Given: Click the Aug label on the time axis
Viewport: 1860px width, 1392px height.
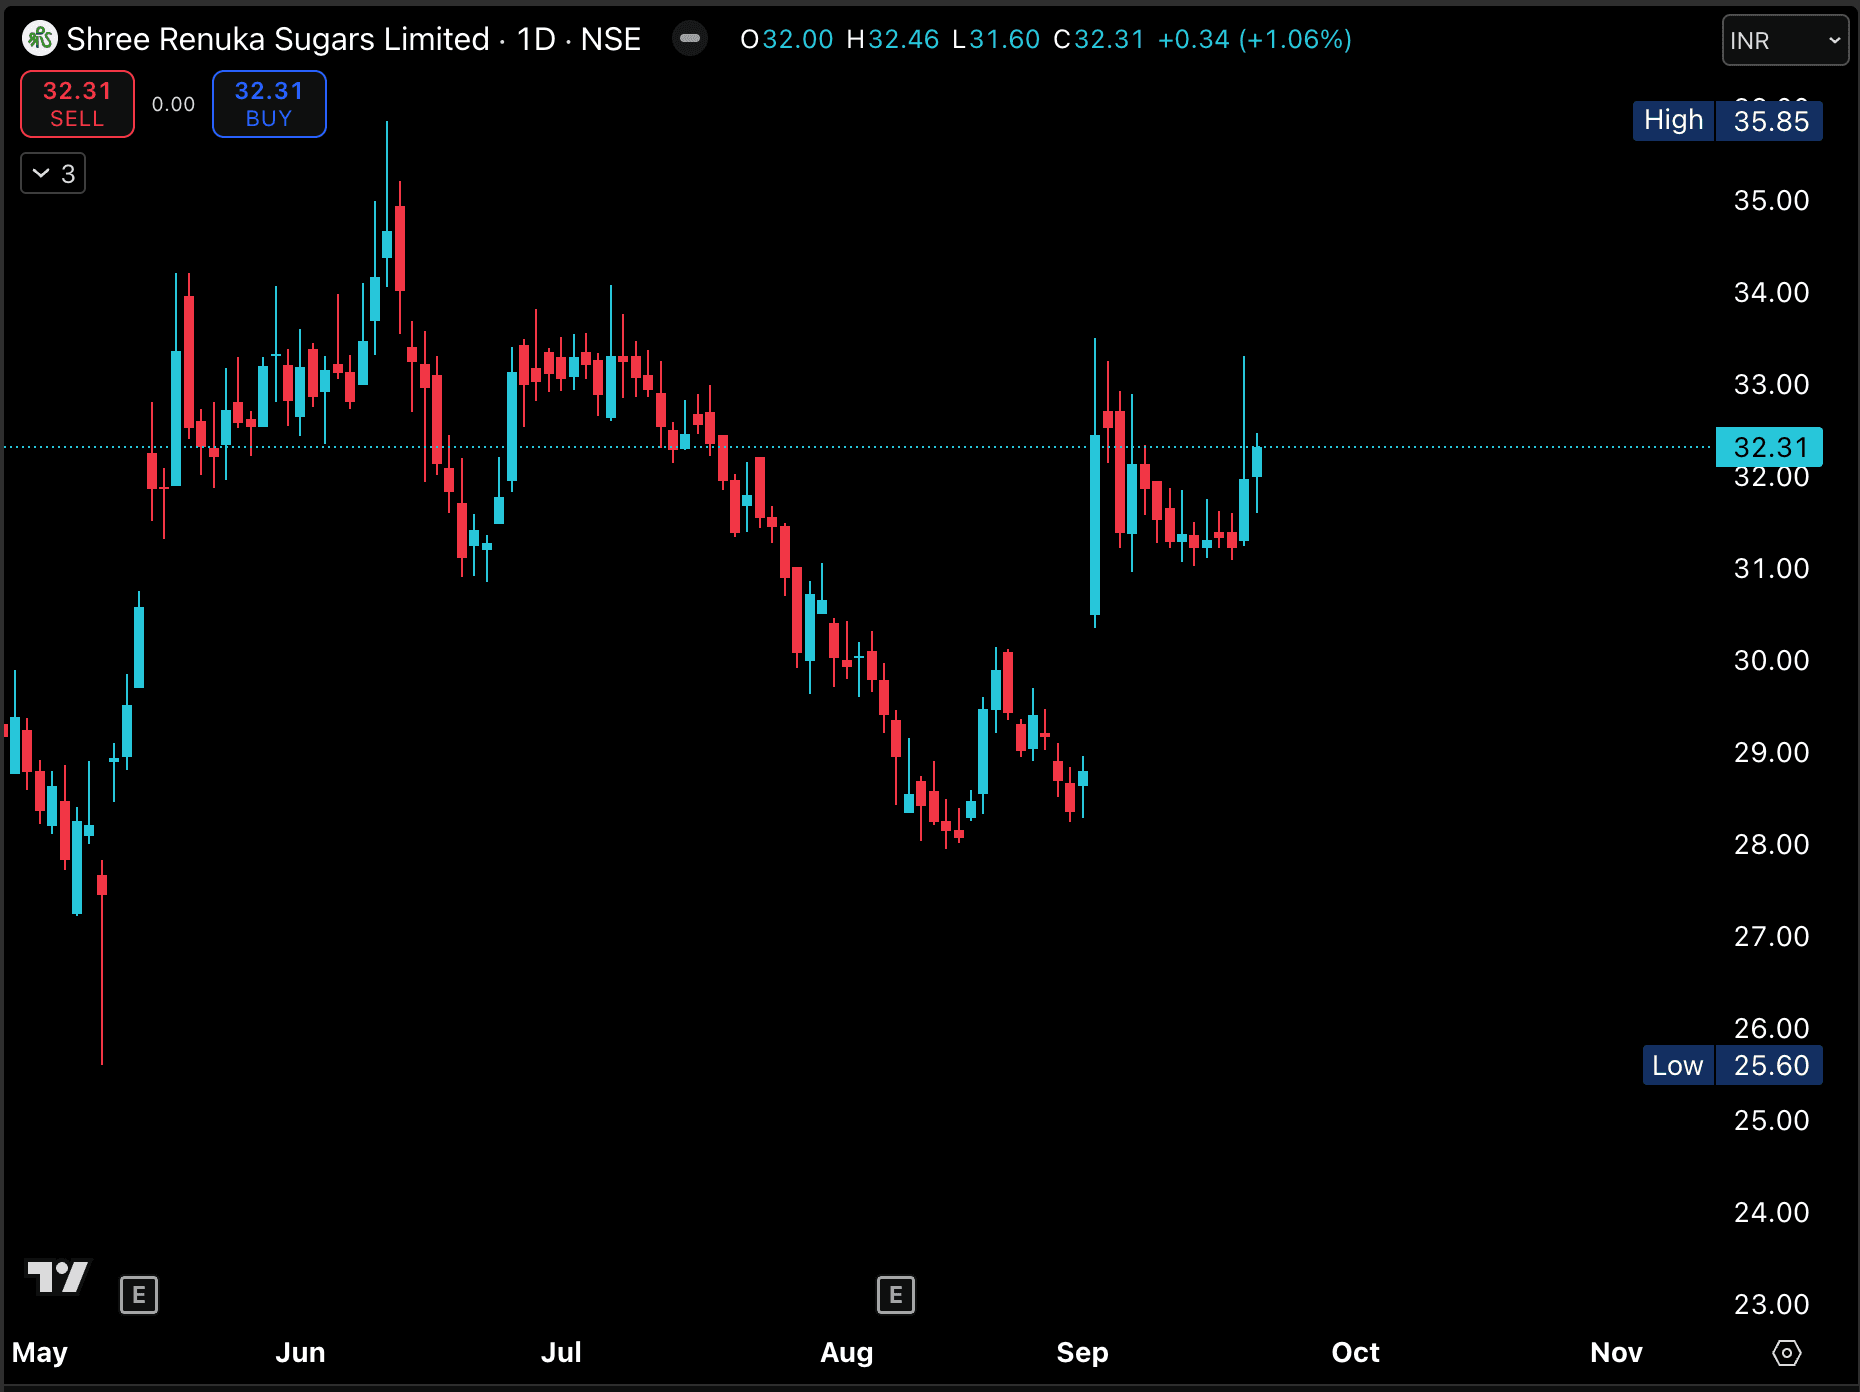Looking at the screenshot, I should (x=847, y=1353).
